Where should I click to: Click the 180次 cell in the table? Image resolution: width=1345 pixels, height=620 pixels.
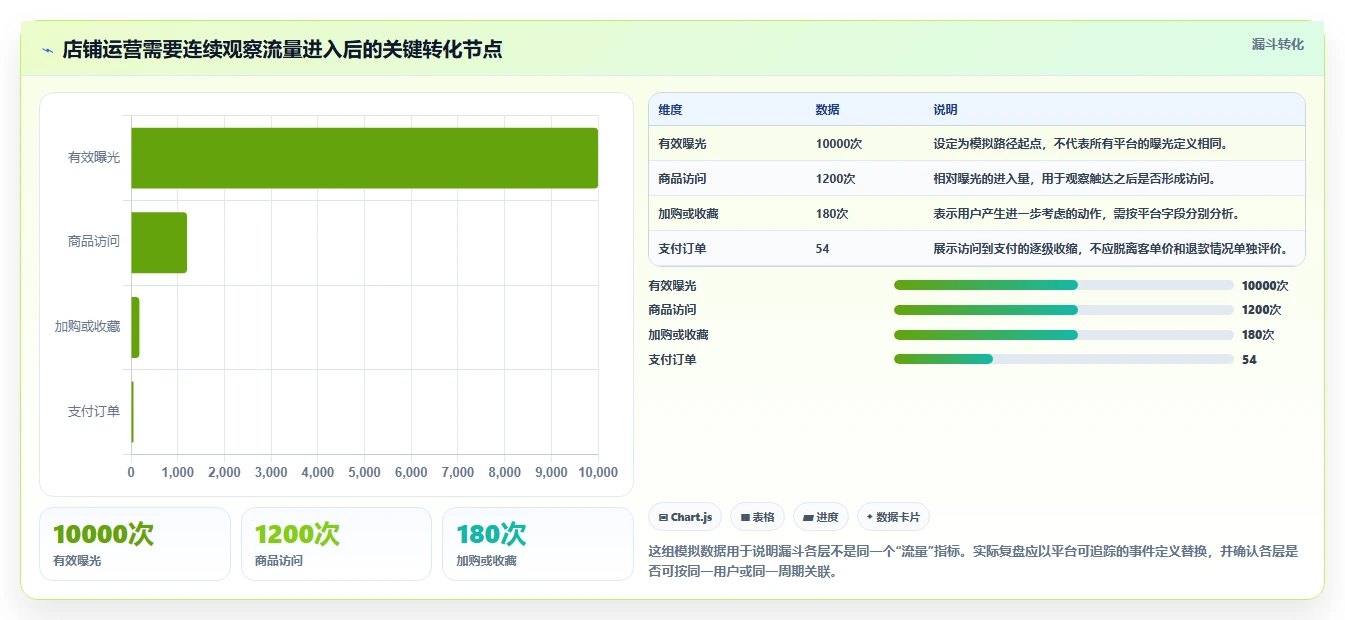click(832, 214)
